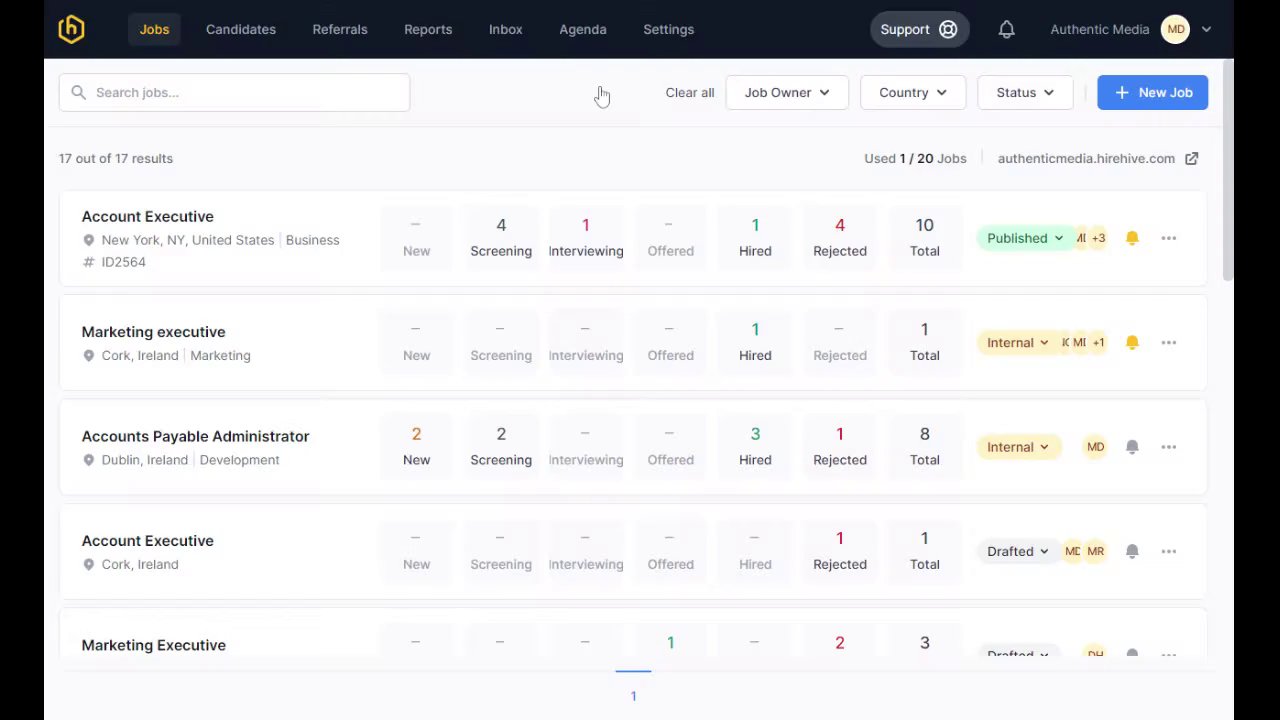Toggle notification bell for Accounts Payable Administrator
The image size is (1280, 720).
(x=1132, y=447)
